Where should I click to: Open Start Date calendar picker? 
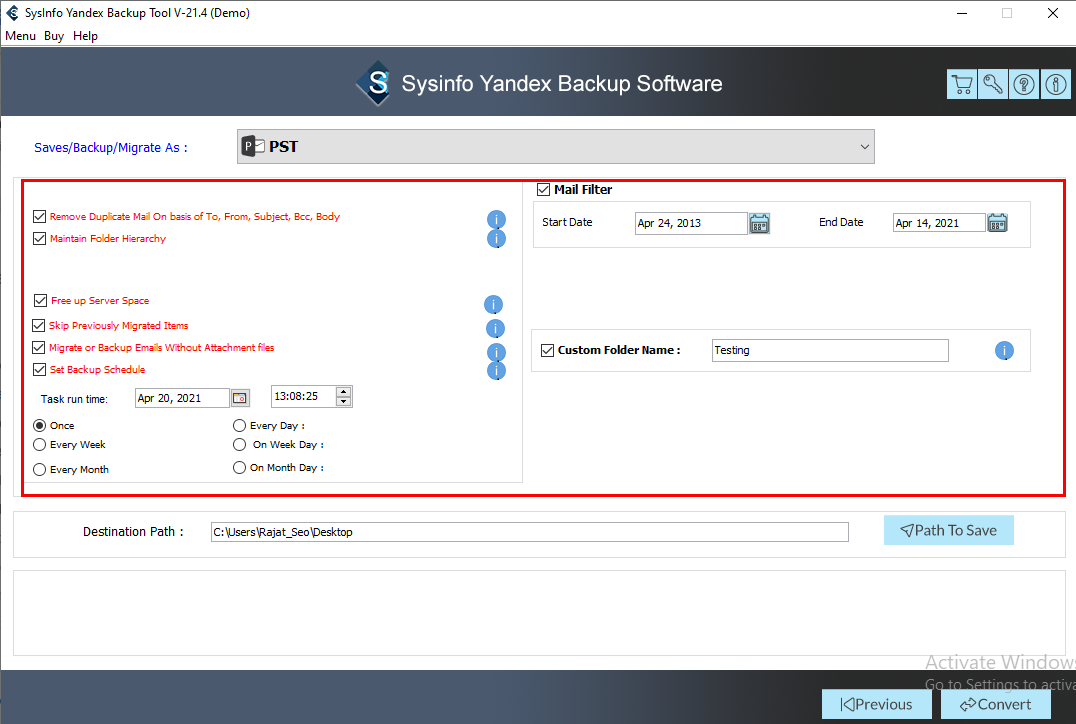click(x=759, y=223)
